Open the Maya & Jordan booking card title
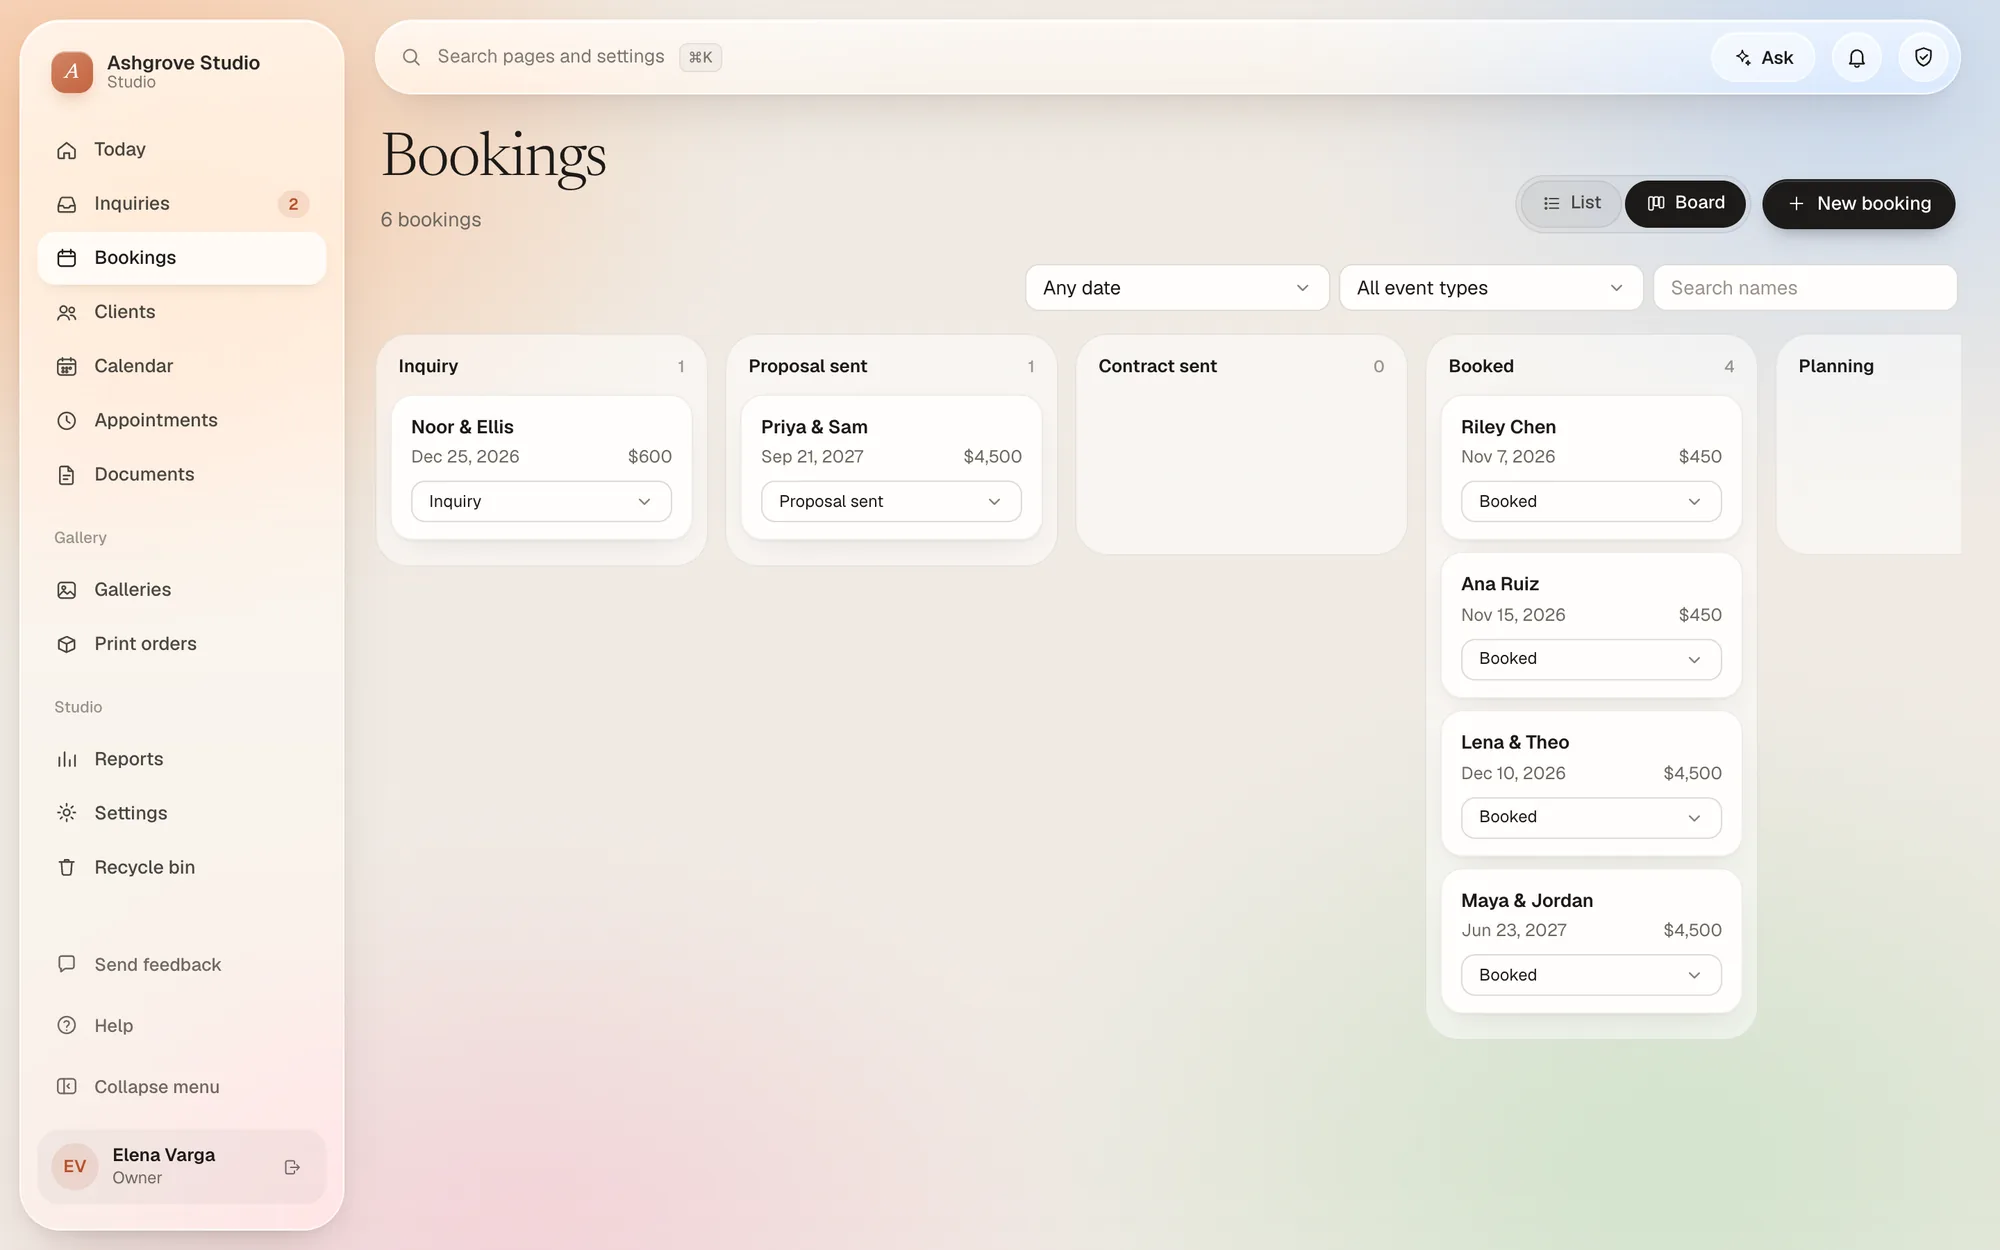The height and width of the screenshot is (1250, 2000). (x=1526, y=900)
